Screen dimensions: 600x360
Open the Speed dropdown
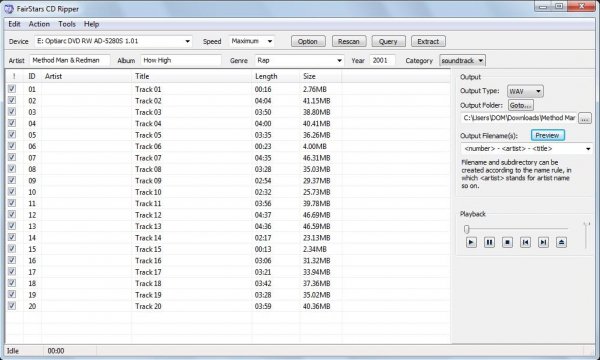coord(269,41)
